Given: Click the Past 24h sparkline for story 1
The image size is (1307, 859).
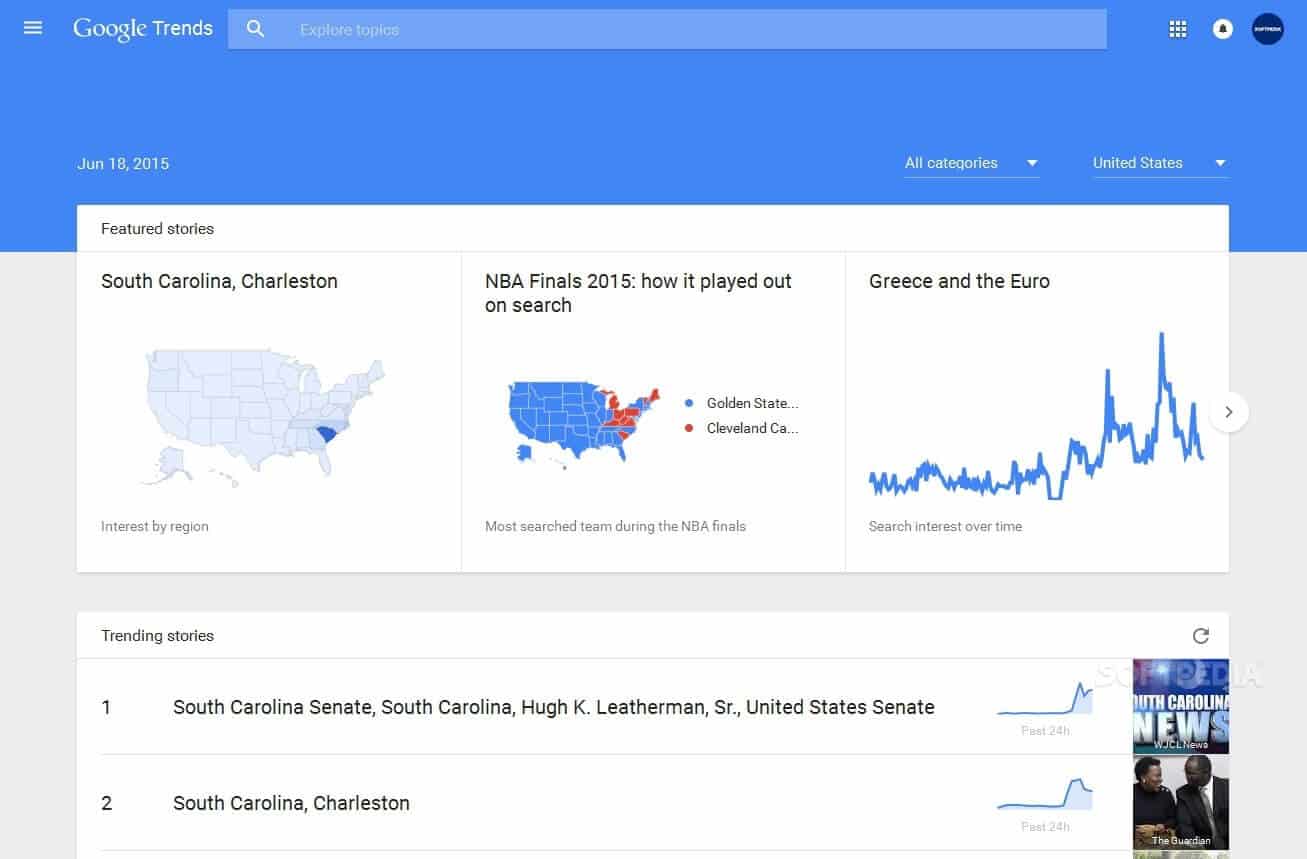Looking at the screenshot, I should 1045,698.
